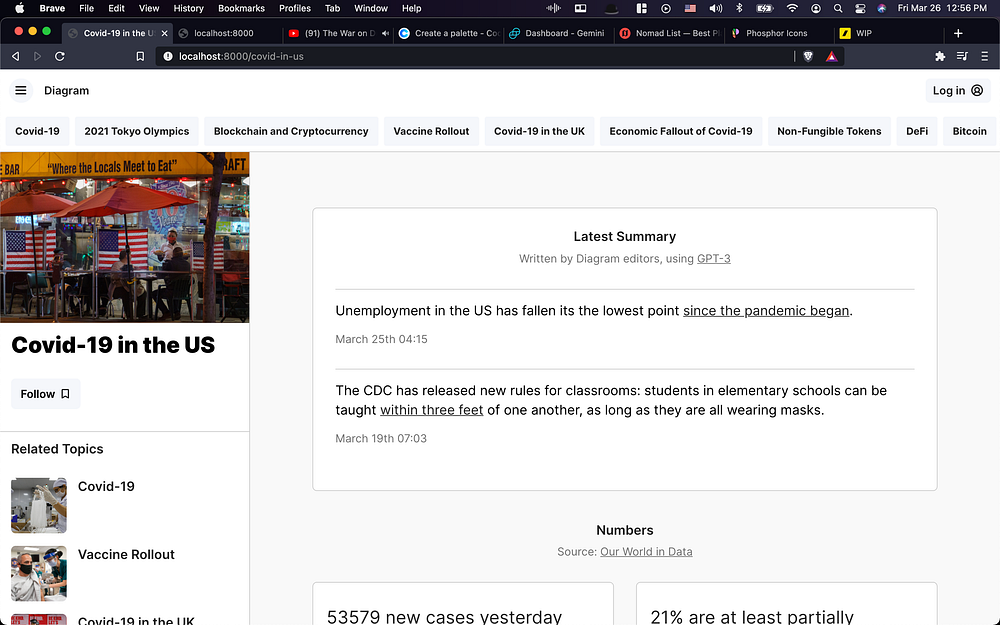Click the 'March 25th 04:15' timestamp
Screen dimensions: 1000x625
pyautogui.click(x=381, y=339)
